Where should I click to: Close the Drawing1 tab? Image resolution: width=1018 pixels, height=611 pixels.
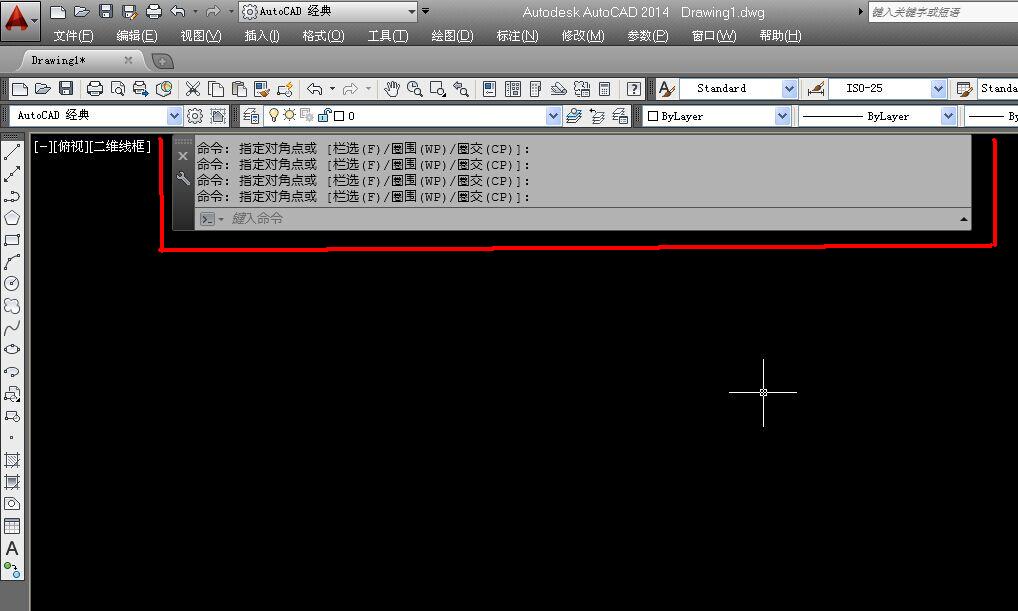[128, 60]
